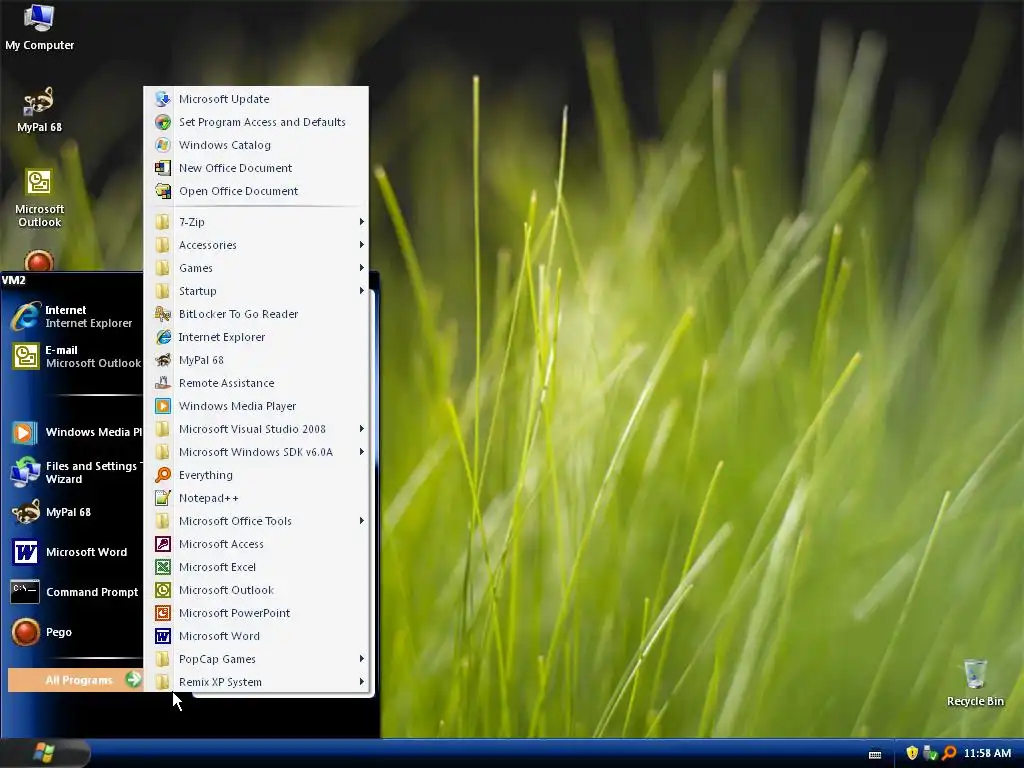Select "Microsoft Visual Studio 2008" label
1024x768 pixels.
click(252, 429)
